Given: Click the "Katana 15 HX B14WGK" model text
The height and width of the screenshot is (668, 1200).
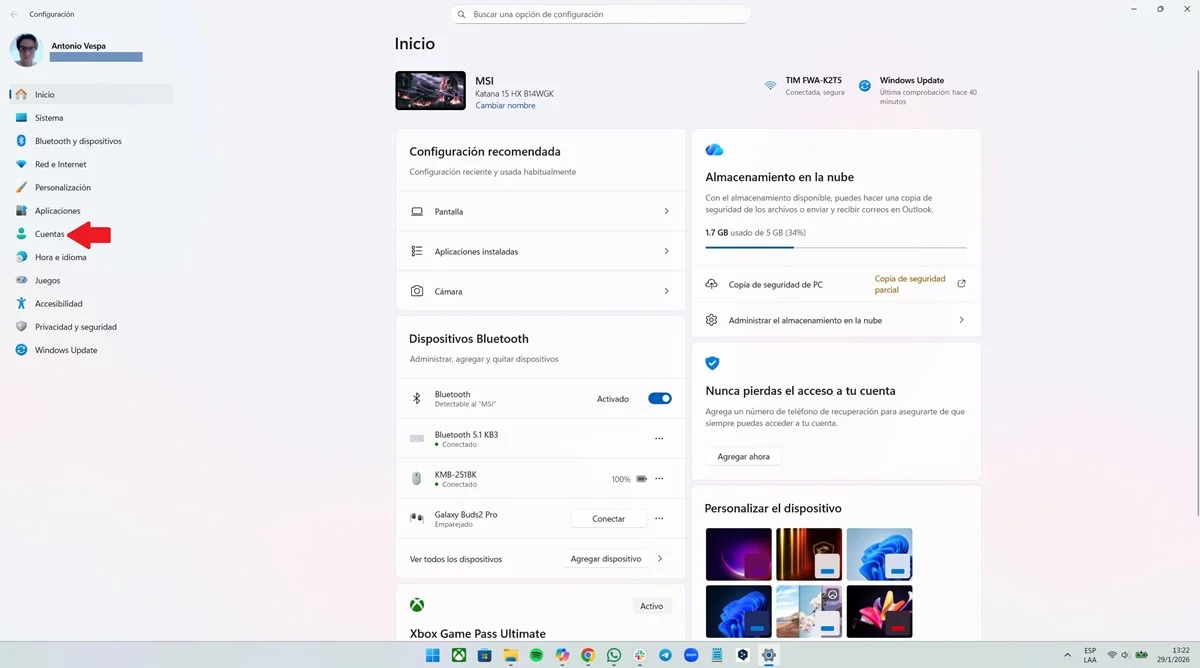Looking at the screenshot, I should tap(514, 94).
